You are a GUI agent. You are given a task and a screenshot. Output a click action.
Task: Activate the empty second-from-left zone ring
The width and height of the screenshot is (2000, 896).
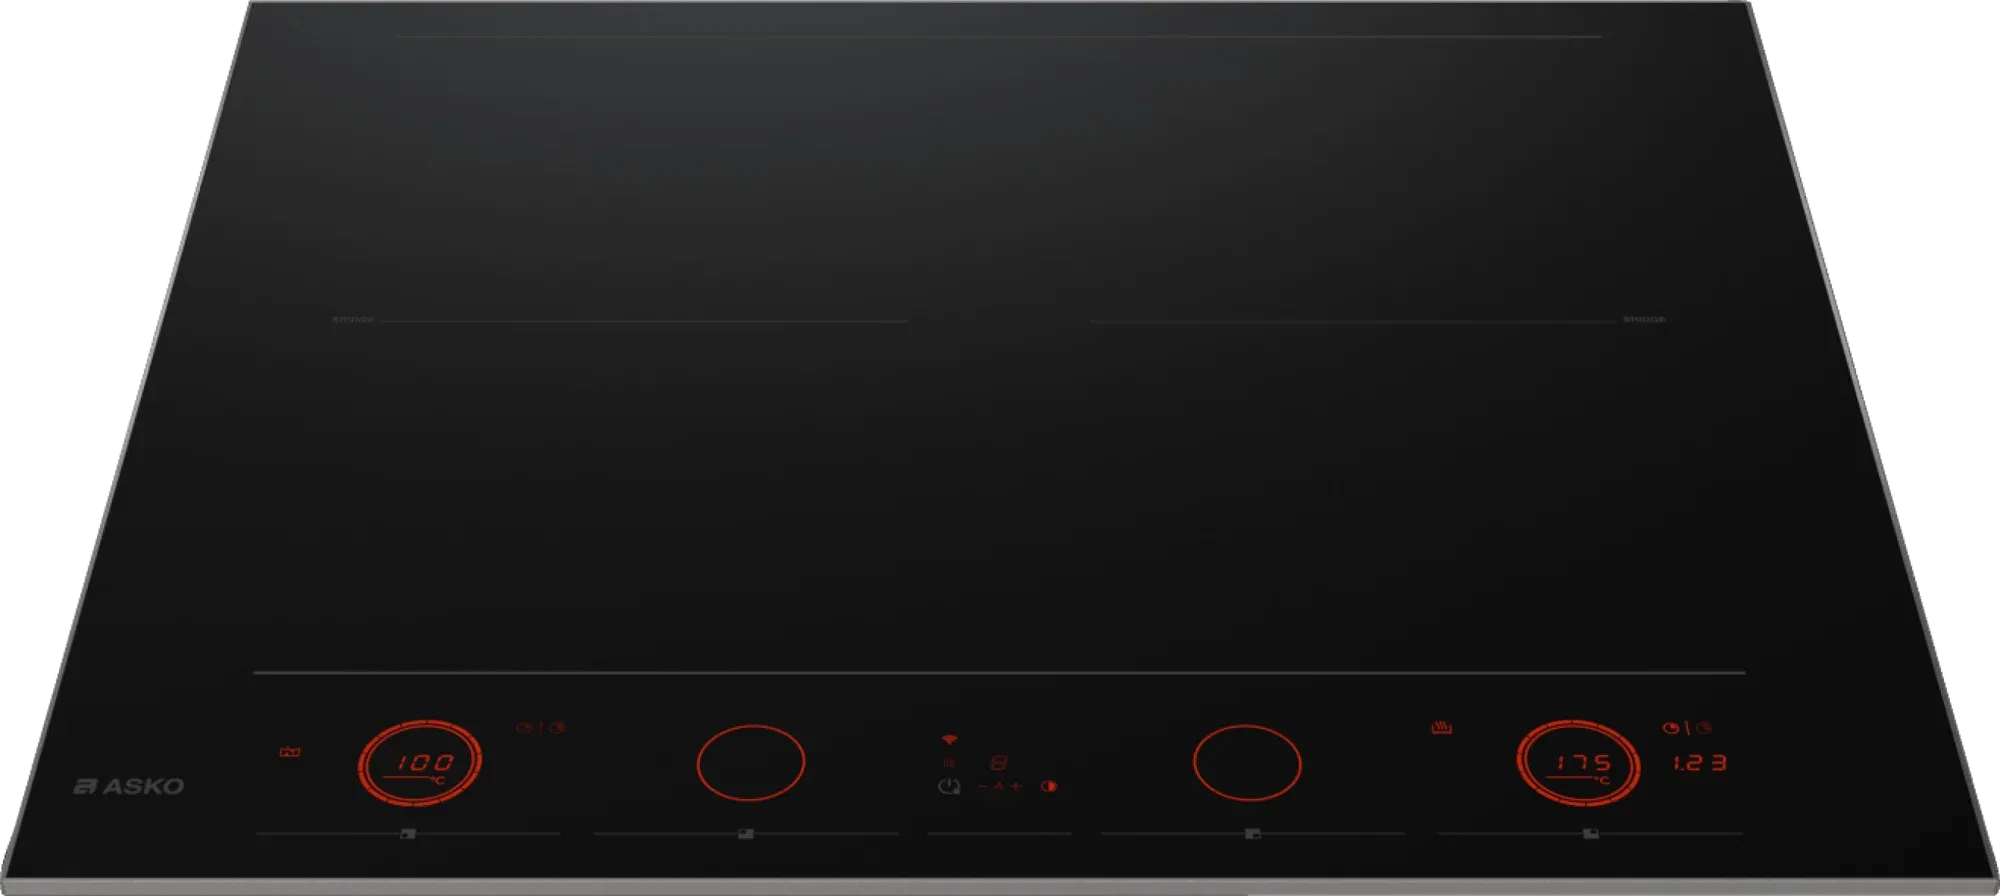tap(751, 763)
